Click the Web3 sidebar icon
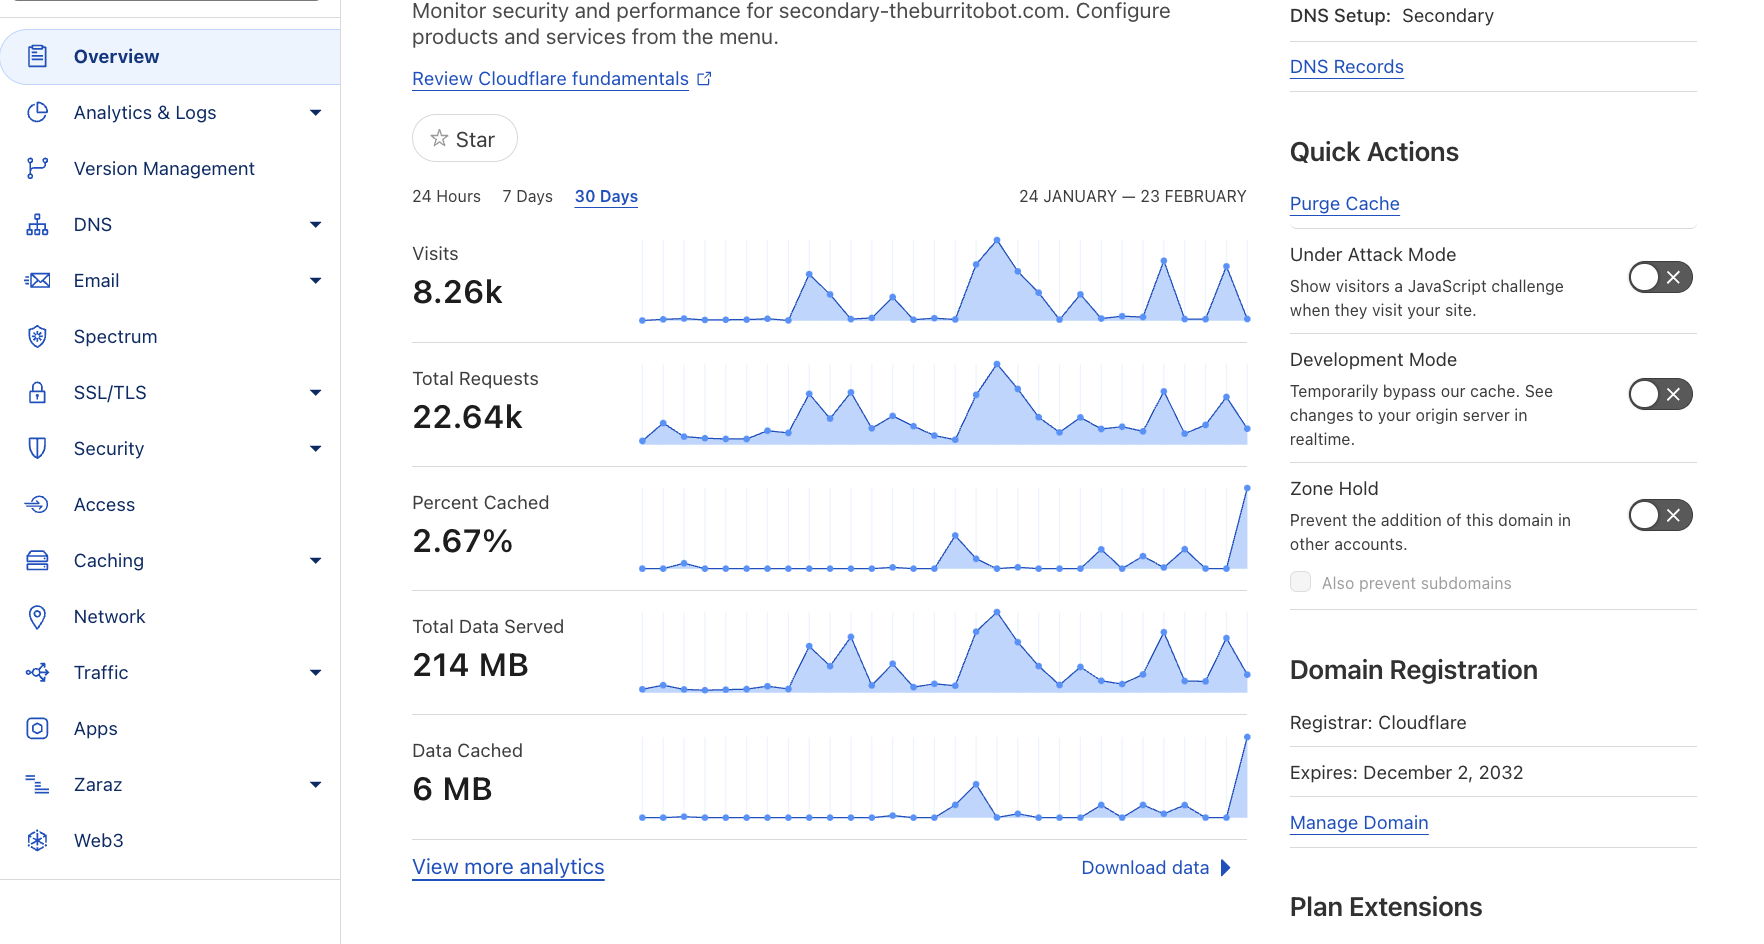The width and height of the screenshot is (1764, 944). (37, 841)
